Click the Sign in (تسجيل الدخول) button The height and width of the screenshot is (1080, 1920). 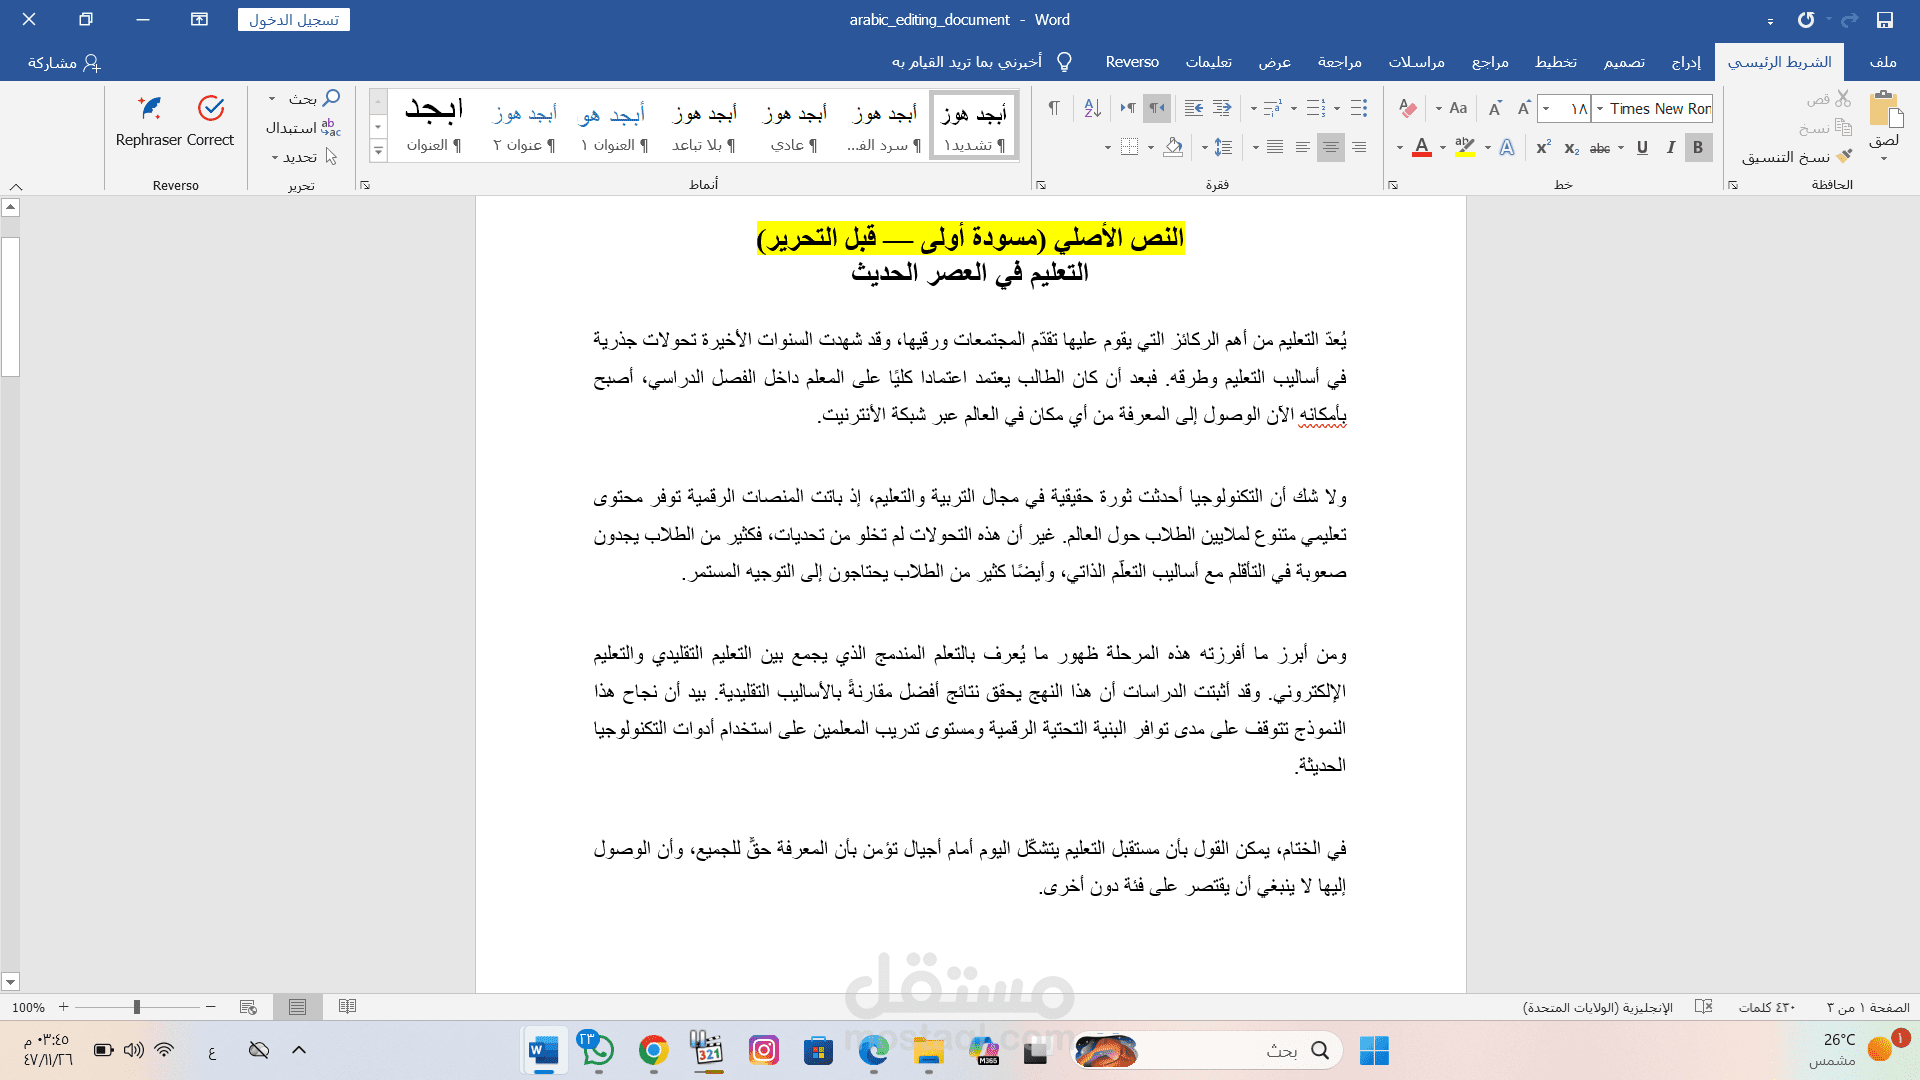coord(294,20)
